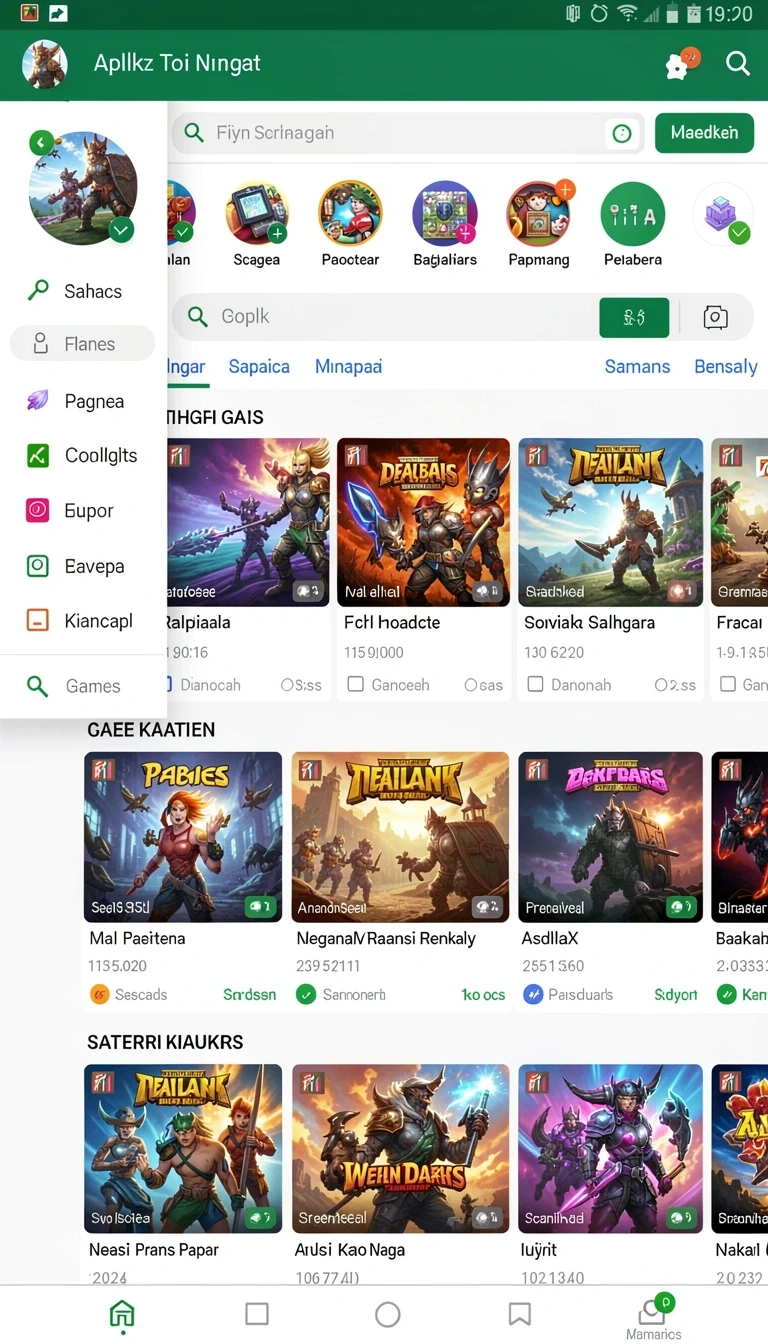Open the Arusi Kao Naga game thumbnail
This screenshot has height=1344, width=768.
(400, 1148)
